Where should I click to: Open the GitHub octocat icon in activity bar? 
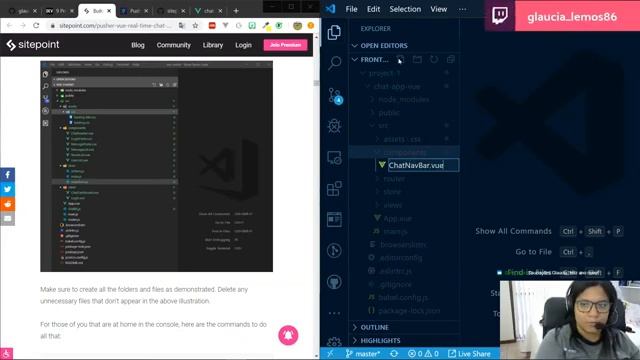click(334, 282)
